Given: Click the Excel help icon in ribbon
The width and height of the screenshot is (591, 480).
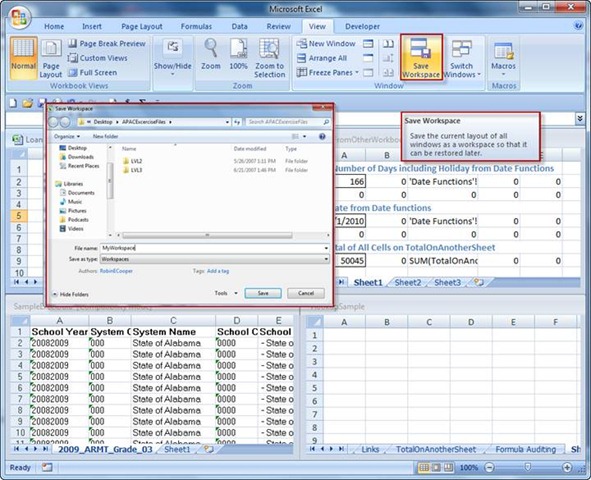Looking at the screenshot, I should tap(578, 26).
